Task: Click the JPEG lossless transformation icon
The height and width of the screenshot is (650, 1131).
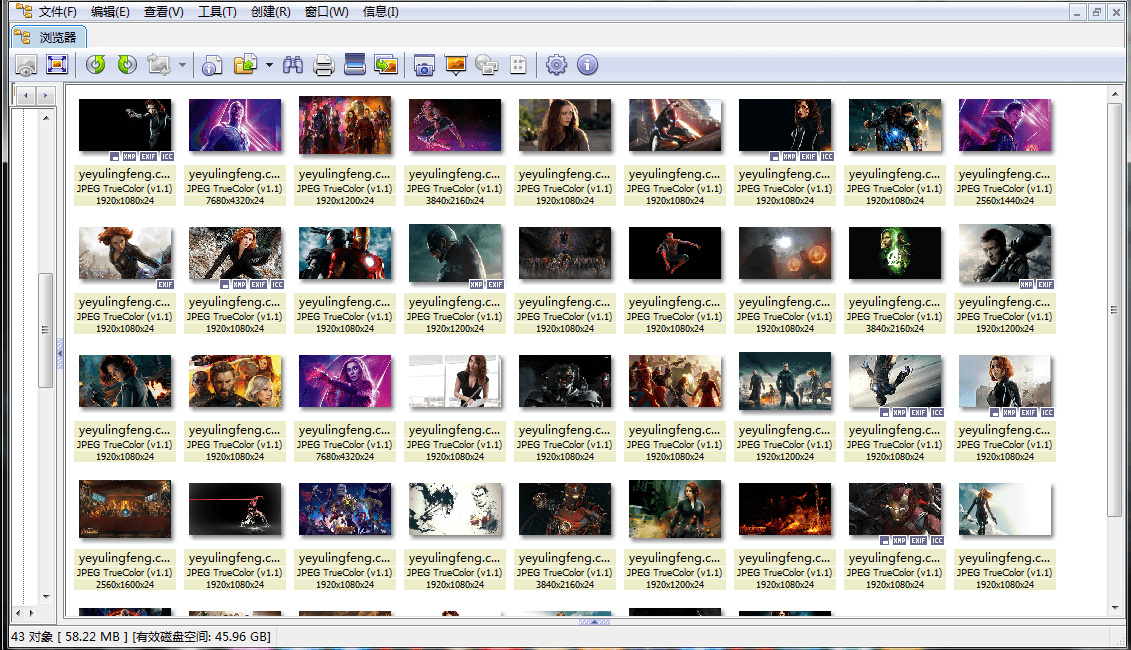Action: [159, 65]
